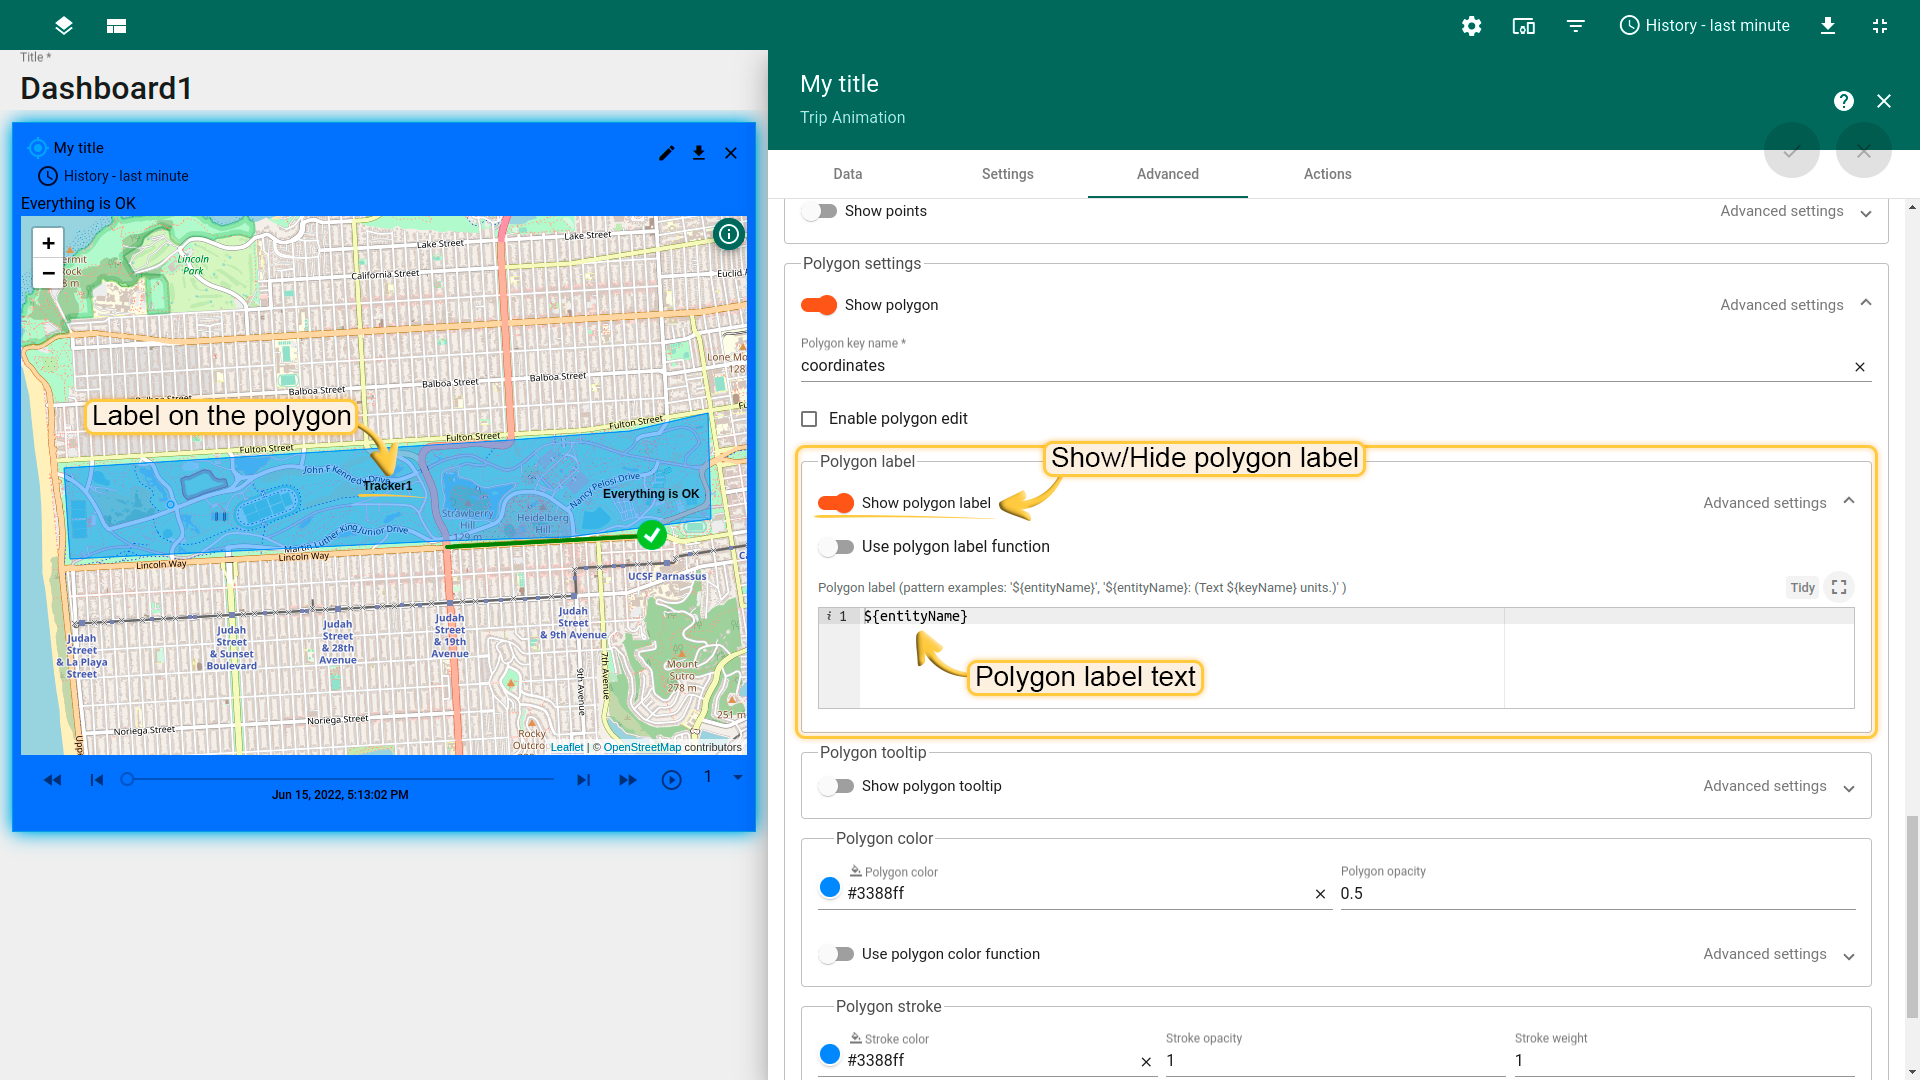Expand label editor to fullscreen
1920x1080 pixels.
pos(1839,588)
